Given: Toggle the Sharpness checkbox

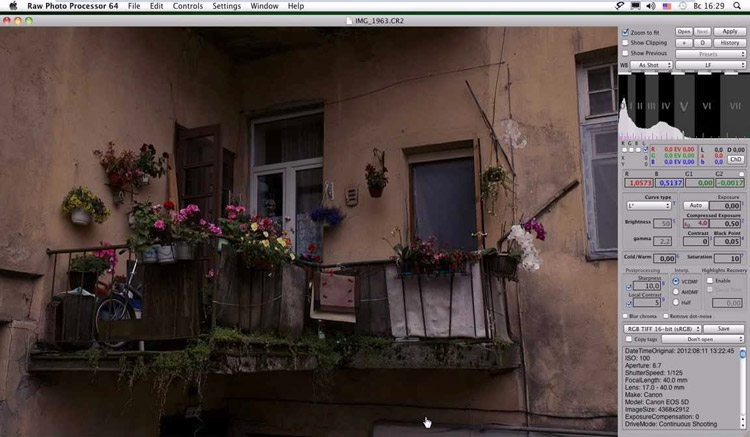Looking at the screenshot, I should [x=629, y=287].
